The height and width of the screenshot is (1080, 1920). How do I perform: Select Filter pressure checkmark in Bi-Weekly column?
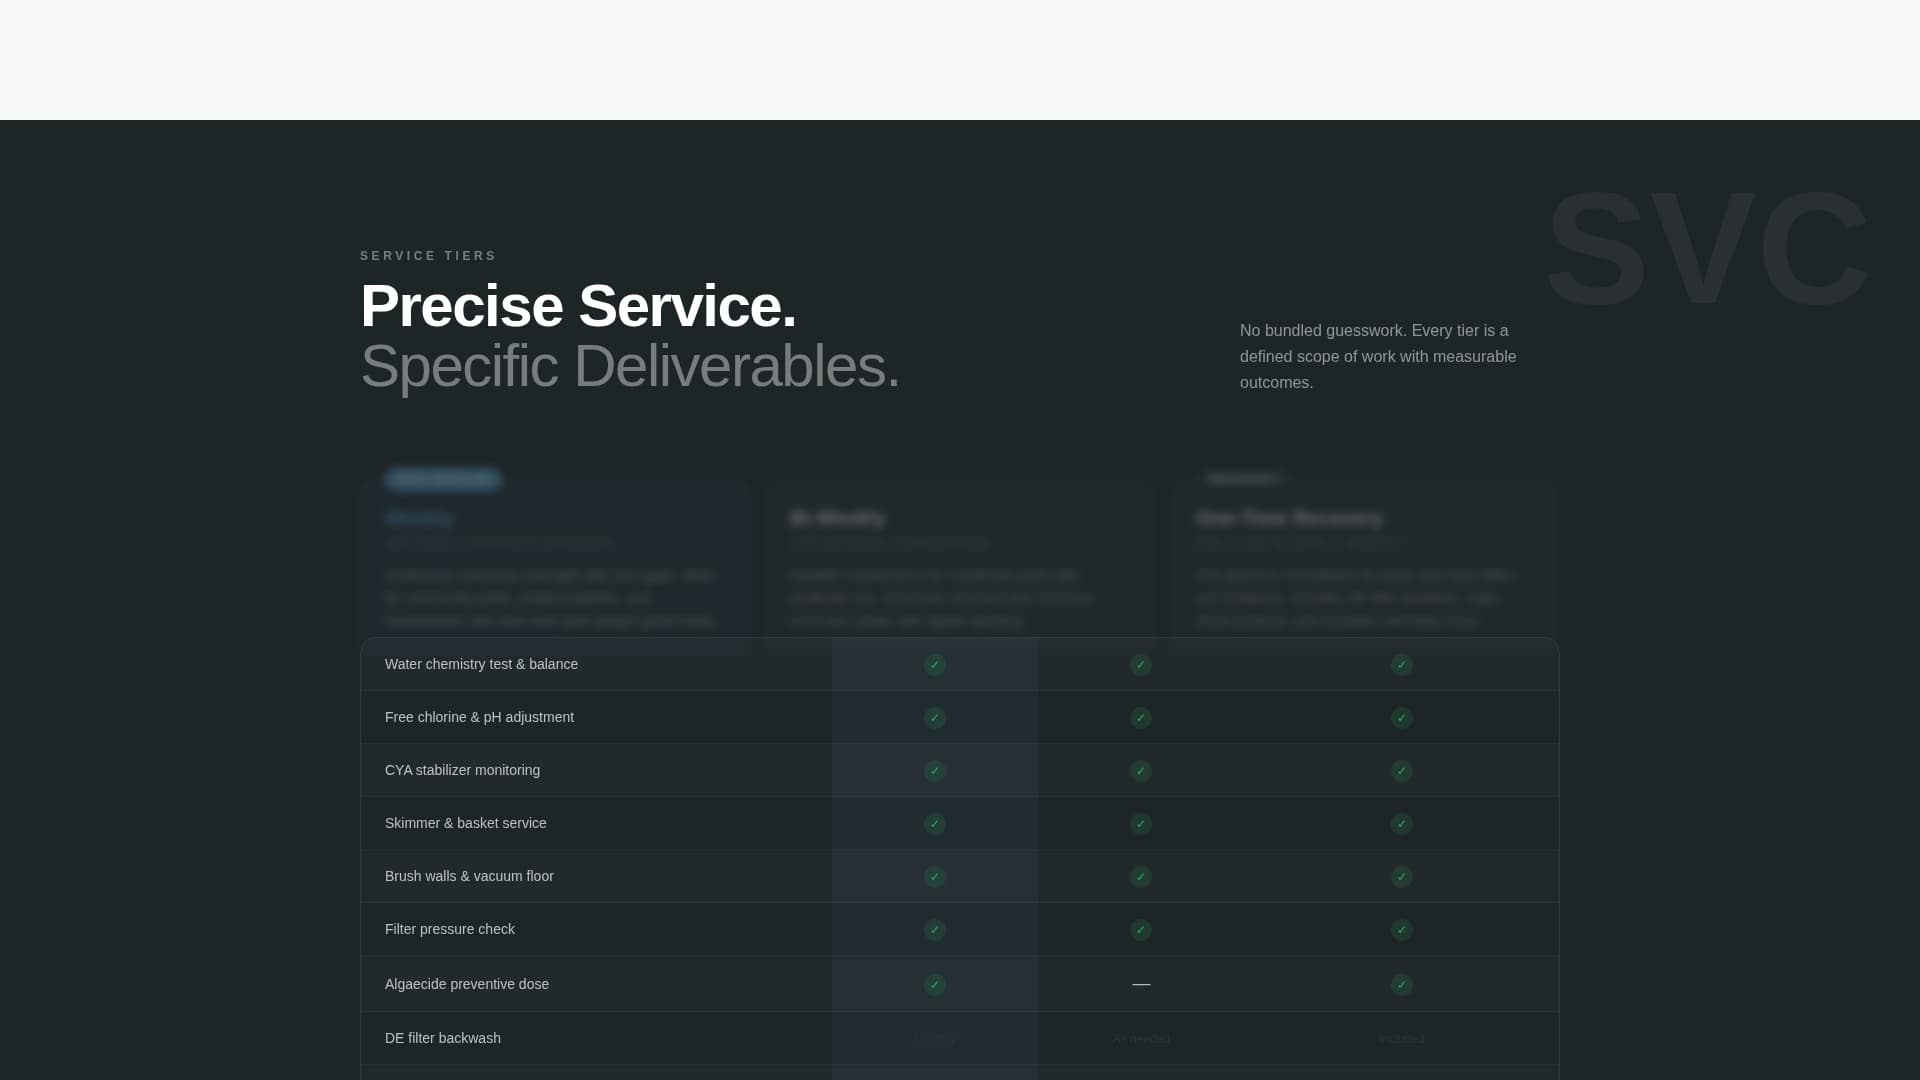coord(1141,930)
